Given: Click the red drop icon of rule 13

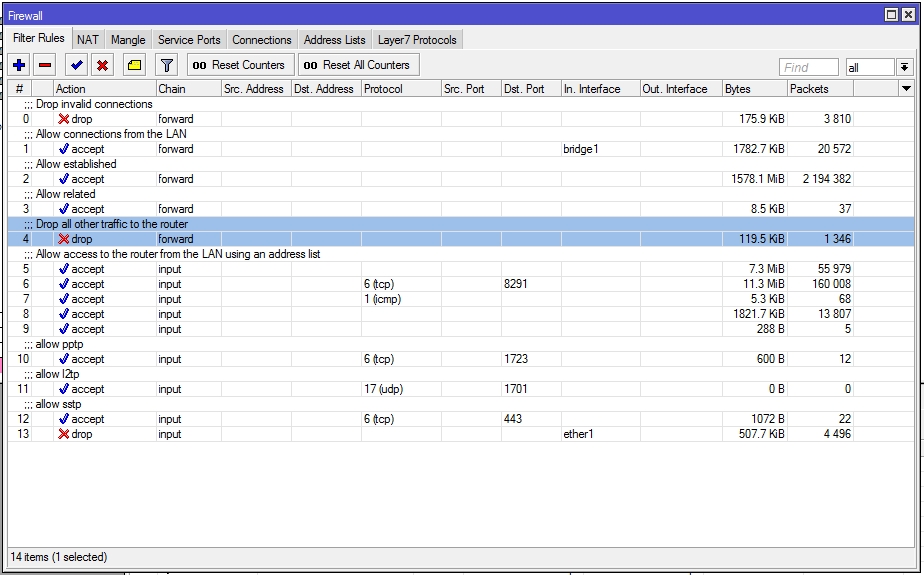Looking at the screenshot, I should coord(64,434).
